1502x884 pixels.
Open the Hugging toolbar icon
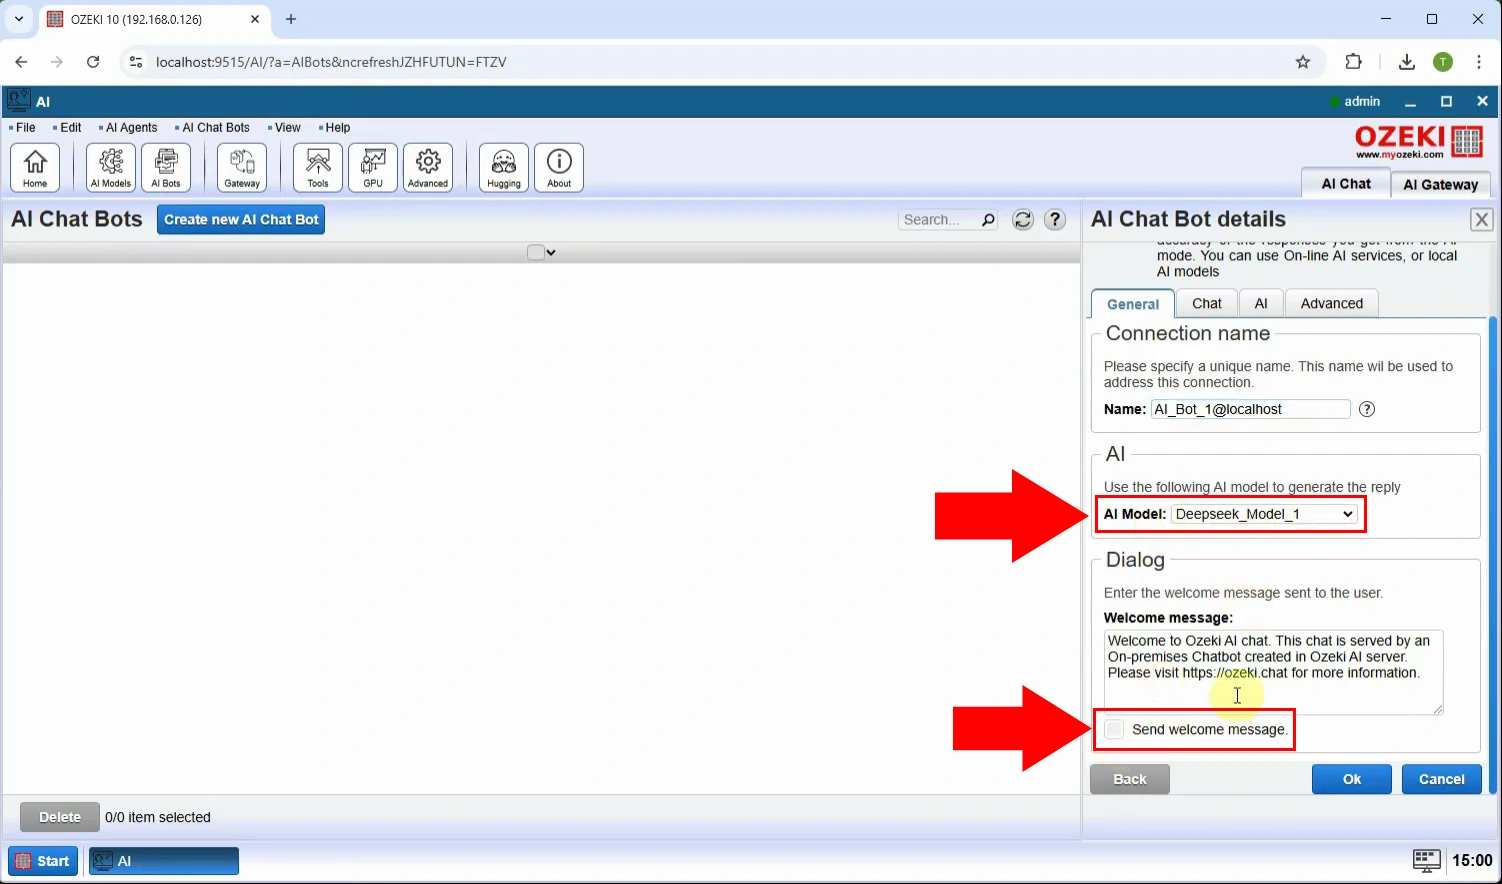point(504,167)
